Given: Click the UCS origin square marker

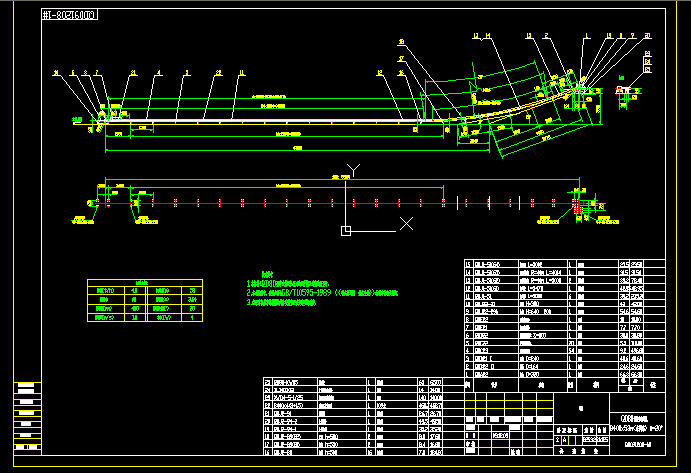Looking at the screenshot, I should point(345,231).
